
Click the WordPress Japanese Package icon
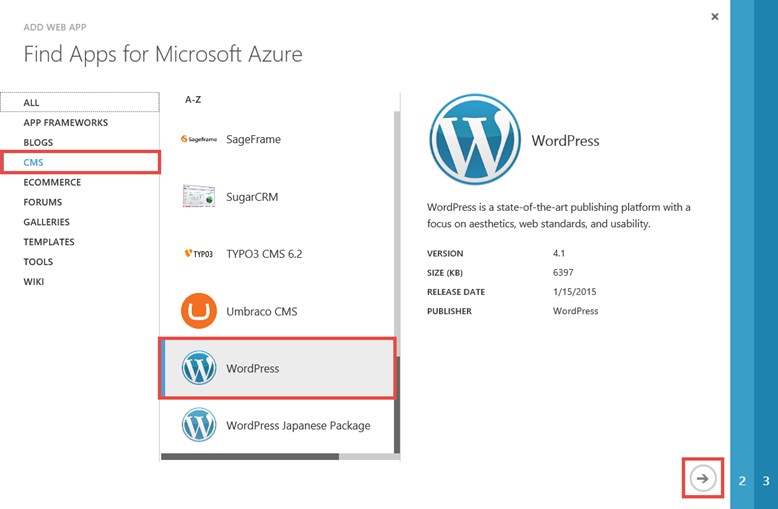point(199,425)
